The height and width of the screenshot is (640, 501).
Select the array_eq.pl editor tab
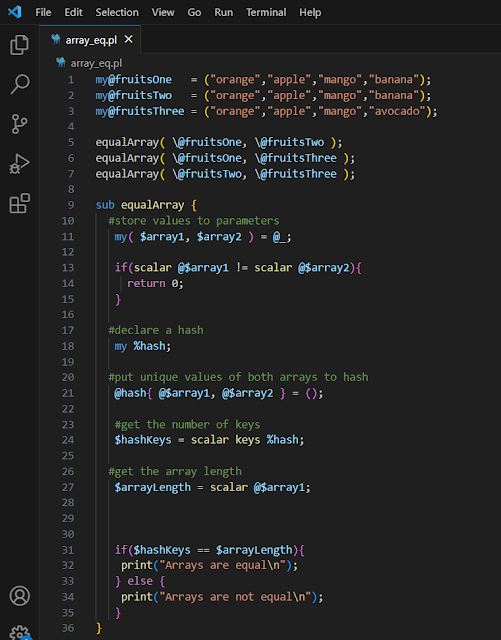(90, 40)
